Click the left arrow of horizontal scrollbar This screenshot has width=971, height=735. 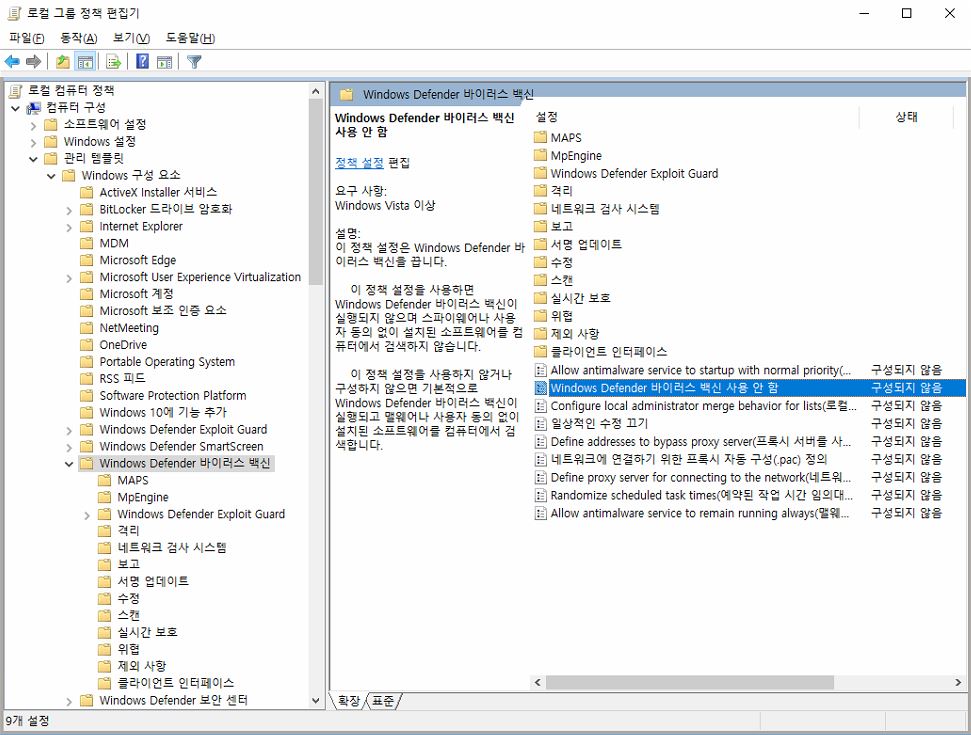(538, 682)
